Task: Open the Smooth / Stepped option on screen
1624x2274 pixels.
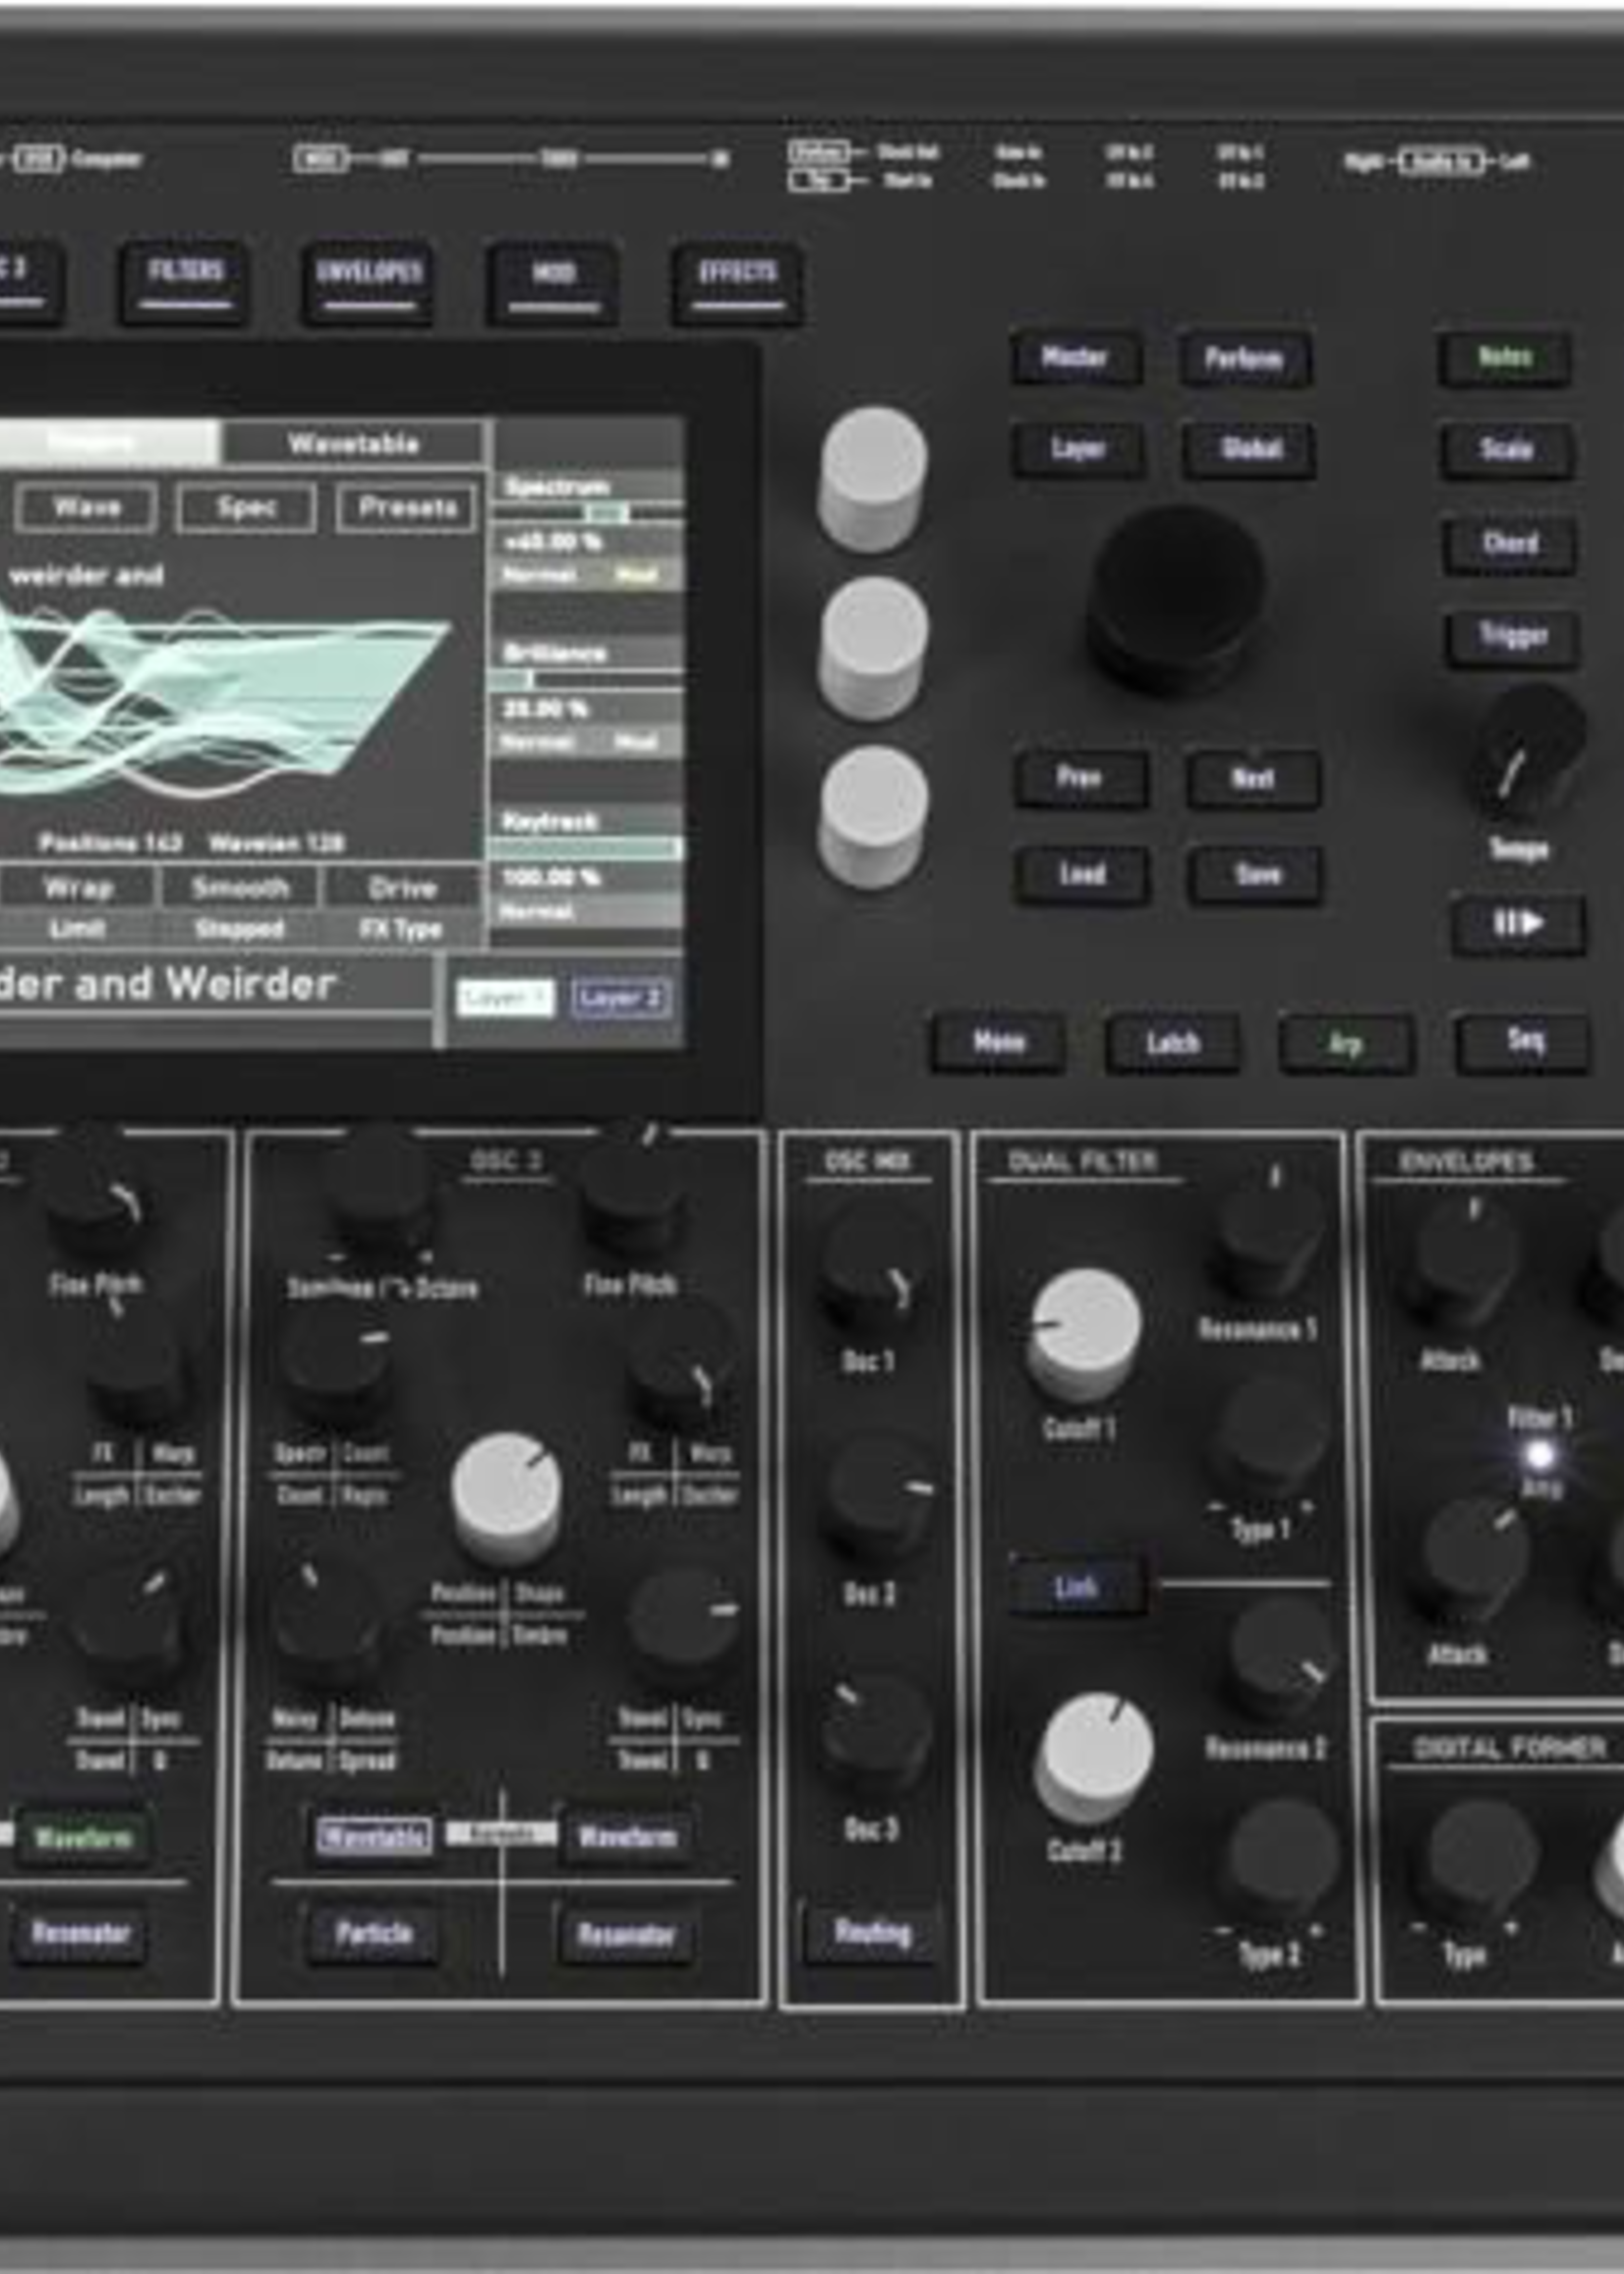Action: 239,906
